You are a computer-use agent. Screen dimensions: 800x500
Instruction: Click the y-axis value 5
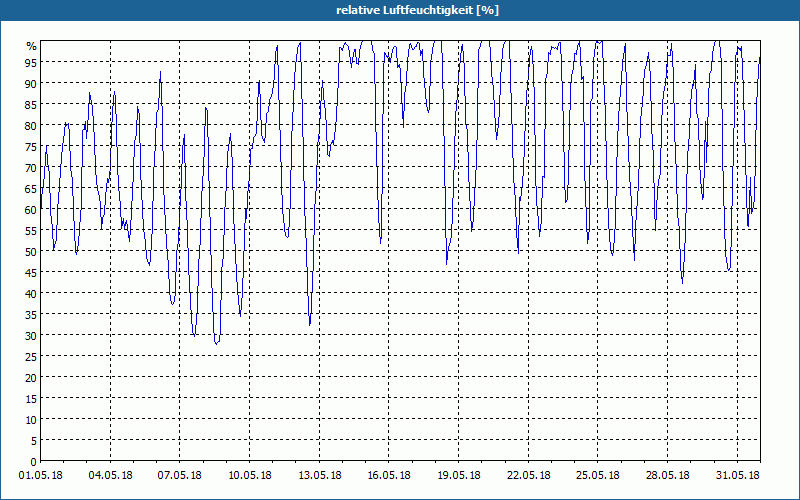click(34, 440)
